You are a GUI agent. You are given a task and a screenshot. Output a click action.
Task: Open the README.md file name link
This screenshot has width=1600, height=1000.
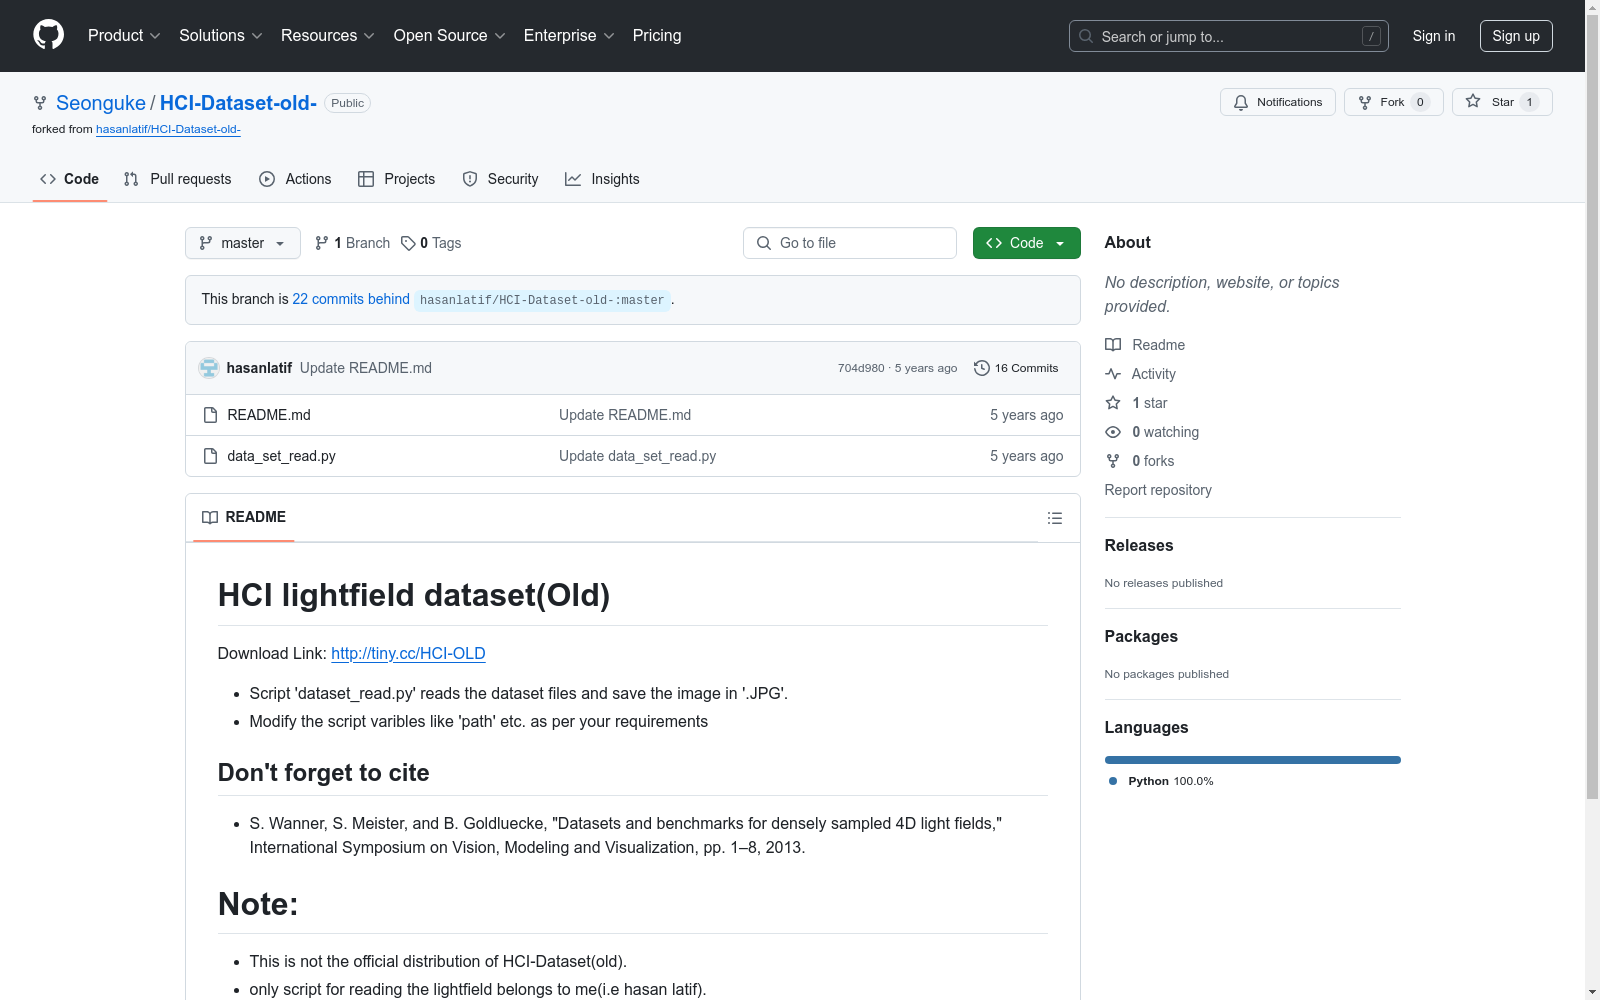click(269, 415)
